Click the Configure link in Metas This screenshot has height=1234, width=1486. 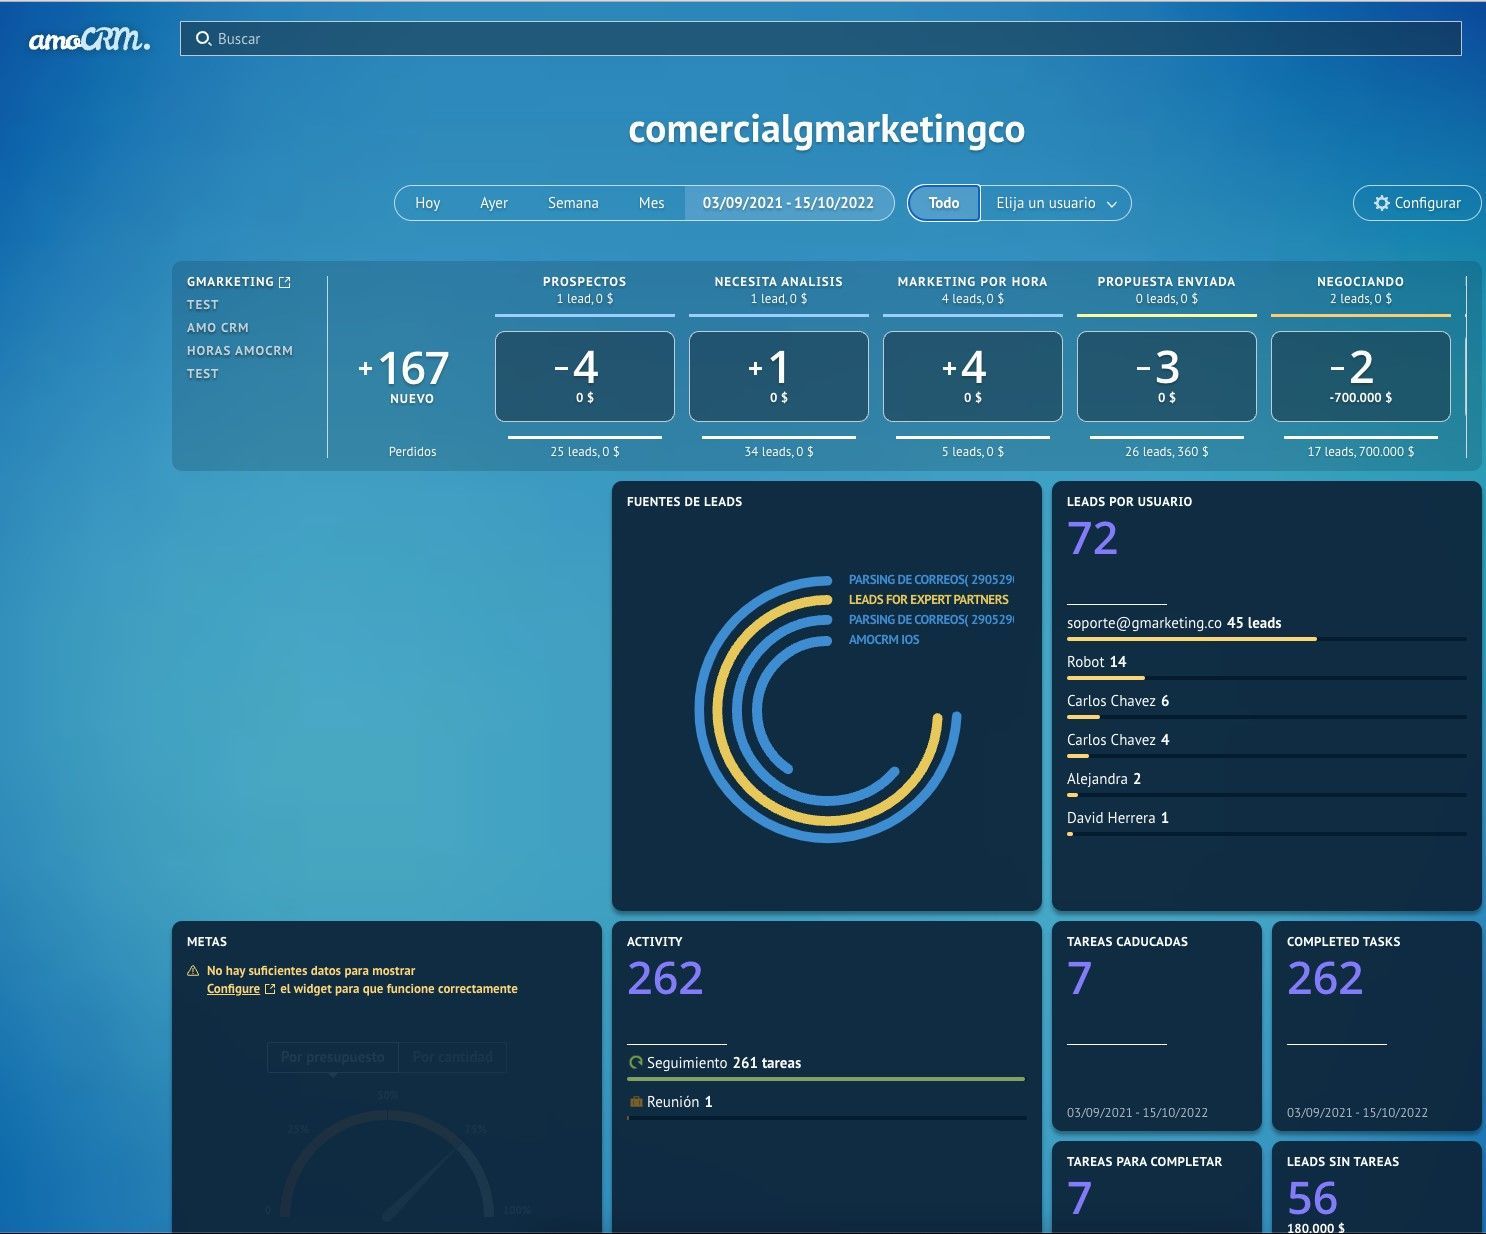pyautogui.click(x=233, y=989)
